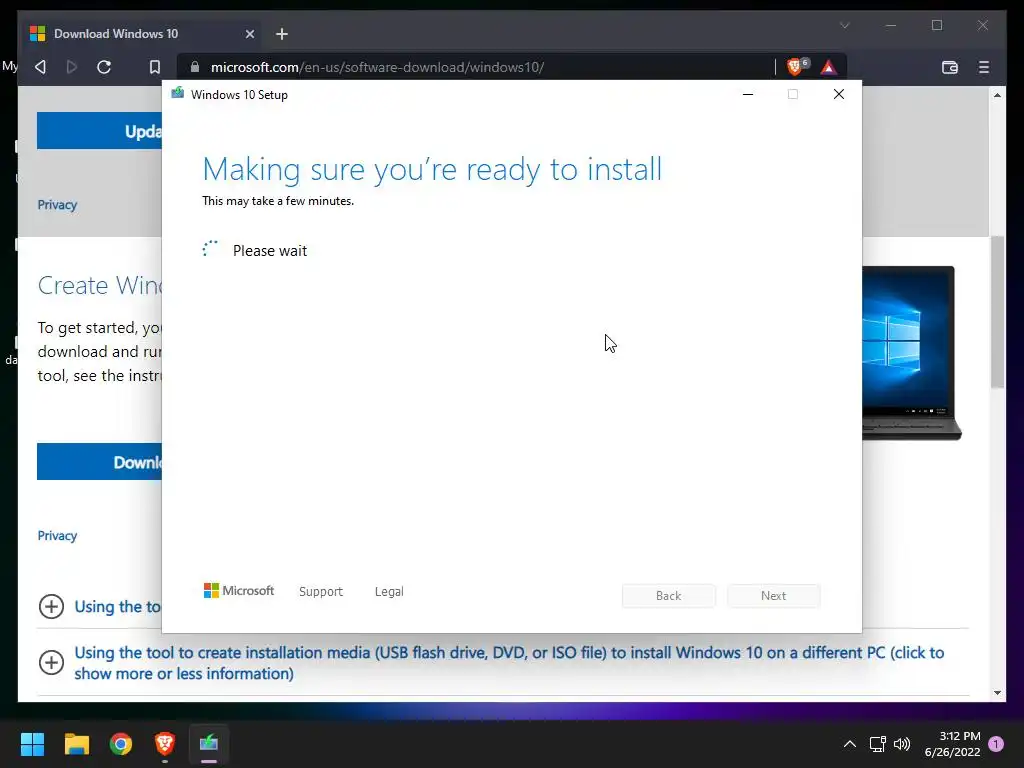Click the Next button in Setup

point(773,596)
